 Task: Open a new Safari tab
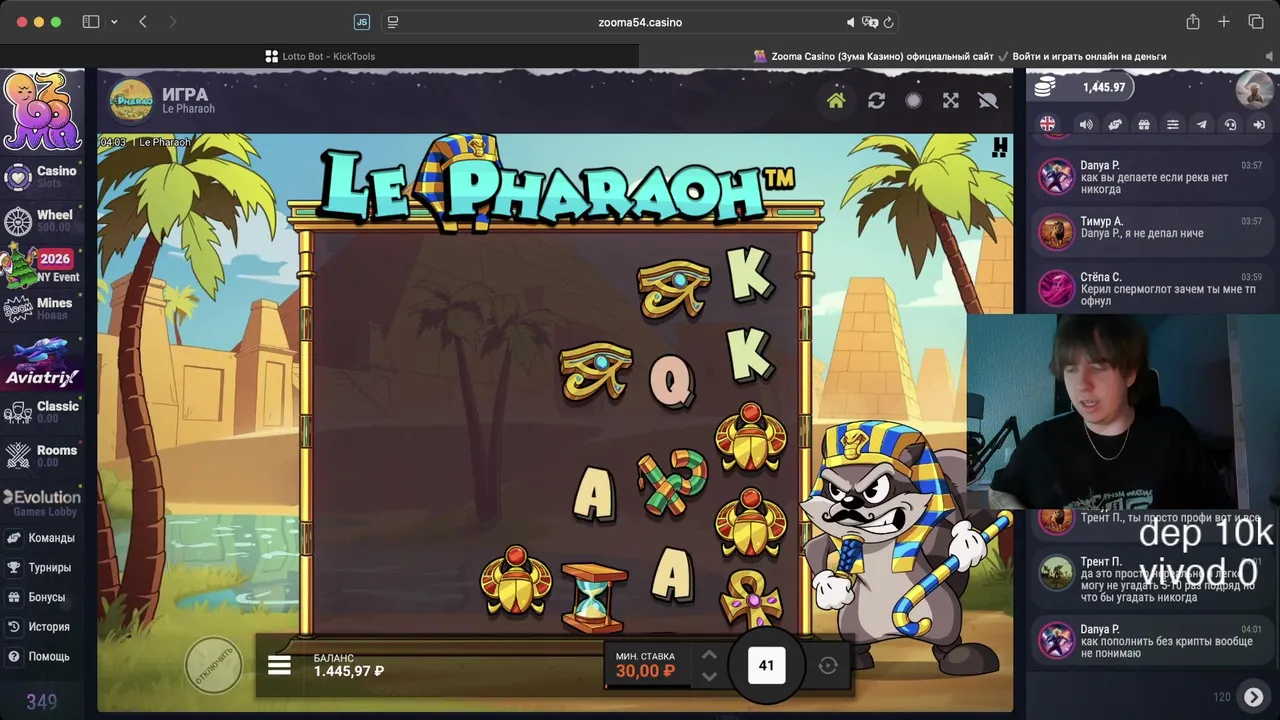pos(1224,22)
